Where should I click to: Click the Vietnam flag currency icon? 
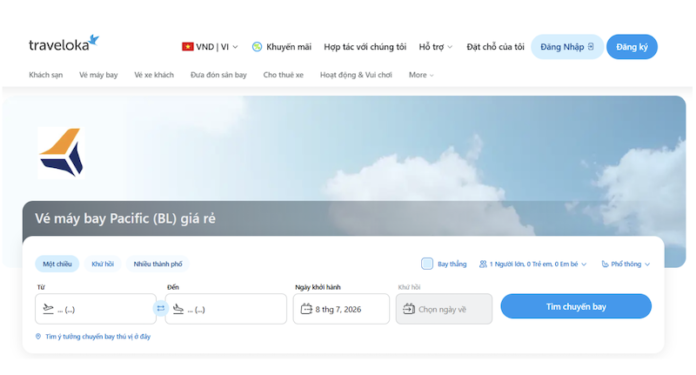pyautogui.click(x=187, y=47)
